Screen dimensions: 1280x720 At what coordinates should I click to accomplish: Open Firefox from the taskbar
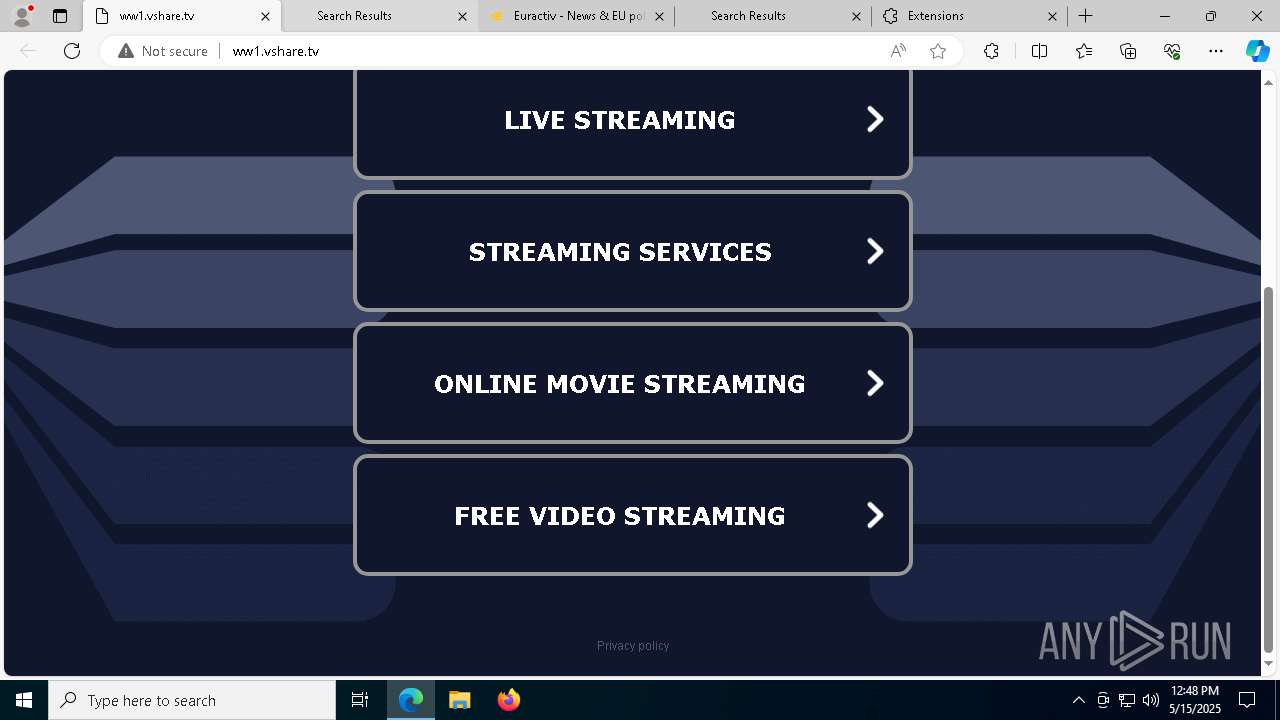[508, 700]
